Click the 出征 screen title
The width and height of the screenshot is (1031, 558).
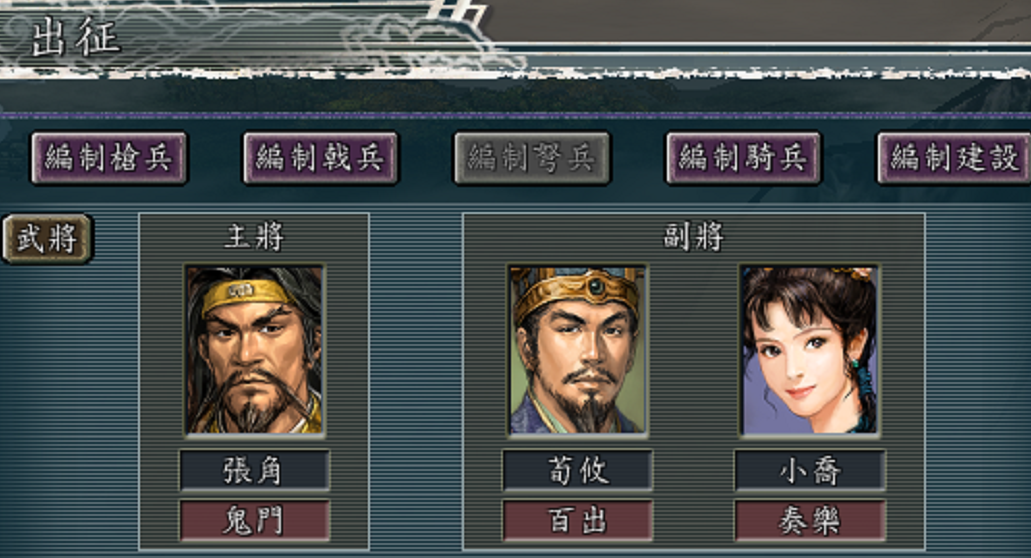tap(76, 37)
